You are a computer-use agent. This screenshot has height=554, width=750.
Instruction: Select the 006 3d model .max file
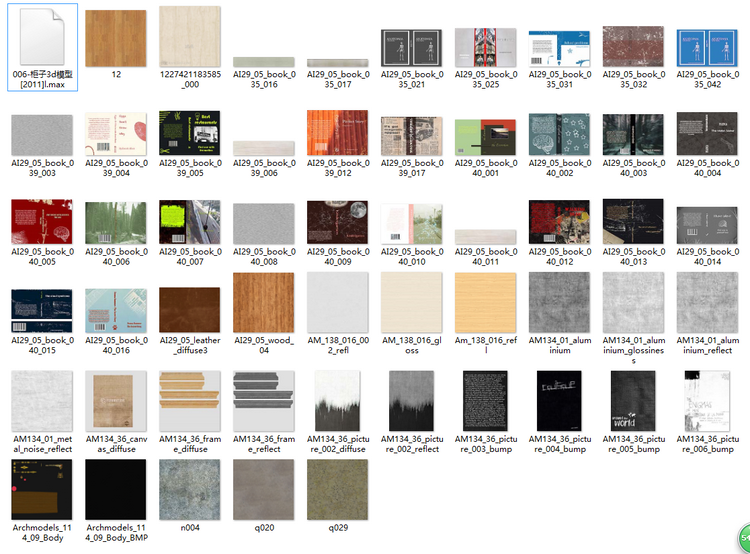42,37
